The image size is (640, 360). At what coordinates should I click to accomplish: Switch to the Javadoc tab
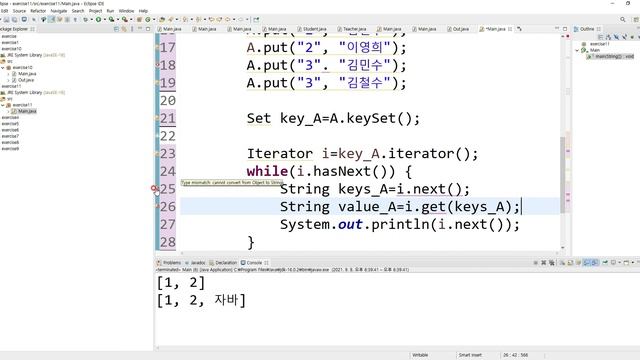point(195,262)
